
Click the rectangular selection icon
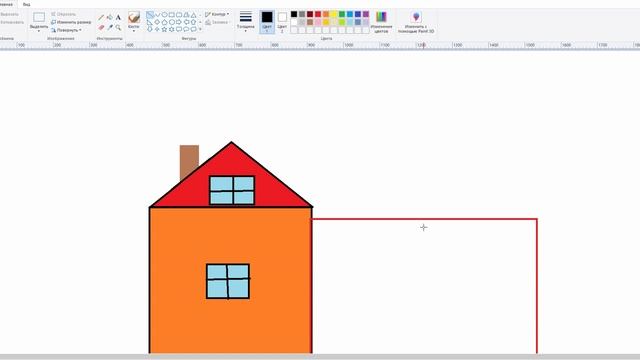(x=39, y=17)
